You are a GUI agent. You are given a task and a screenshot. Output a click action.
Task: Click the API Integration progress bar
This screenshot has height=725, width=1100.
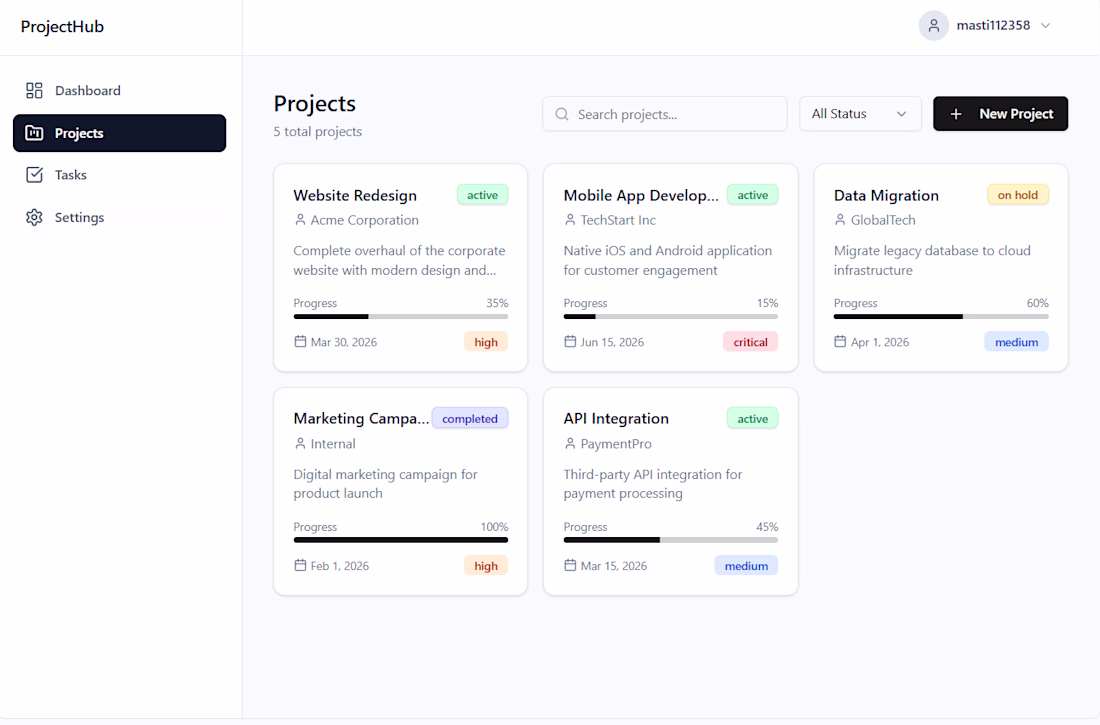tap(670, 540)
